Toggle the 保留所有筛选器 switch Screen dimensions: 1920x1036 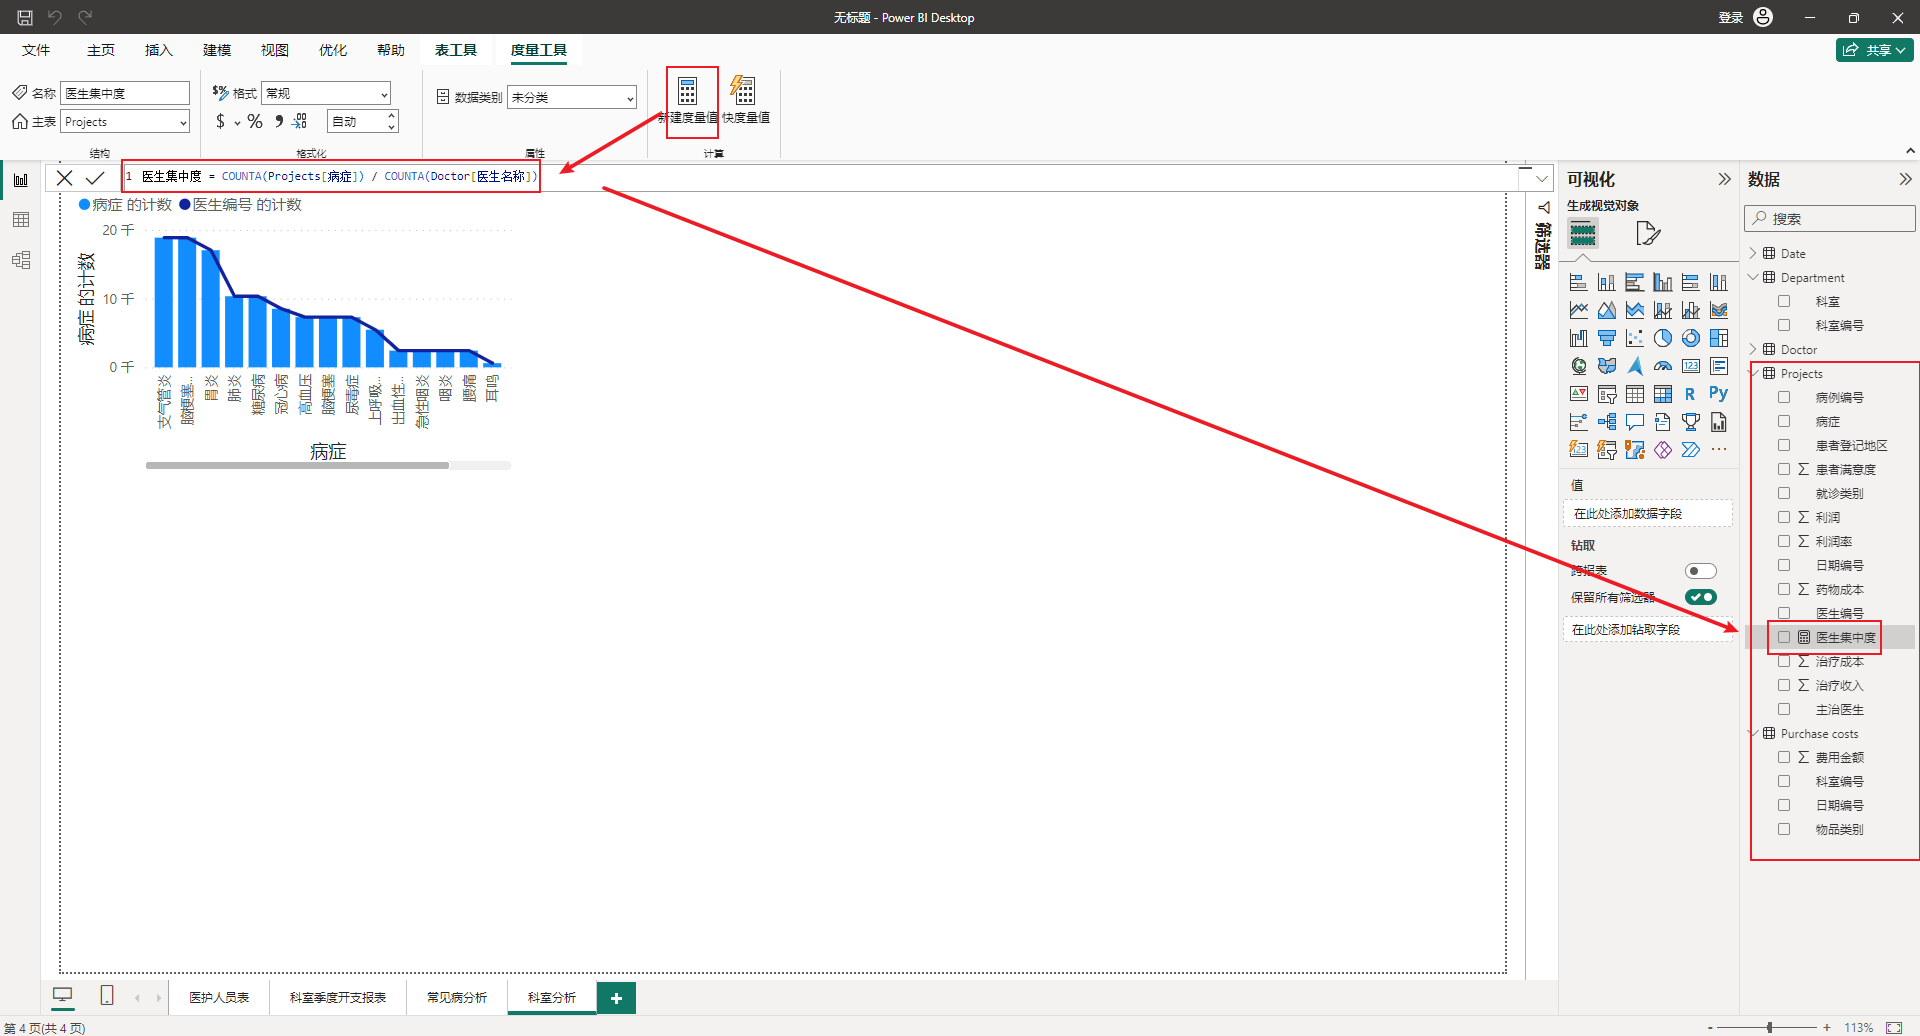[x=1700, y=597]
